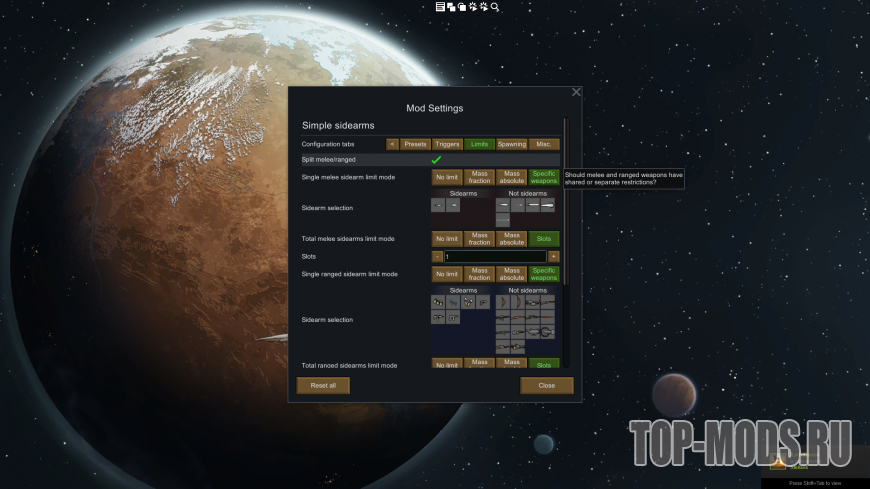Click the Split melee/ranged label

coord(328,160)
